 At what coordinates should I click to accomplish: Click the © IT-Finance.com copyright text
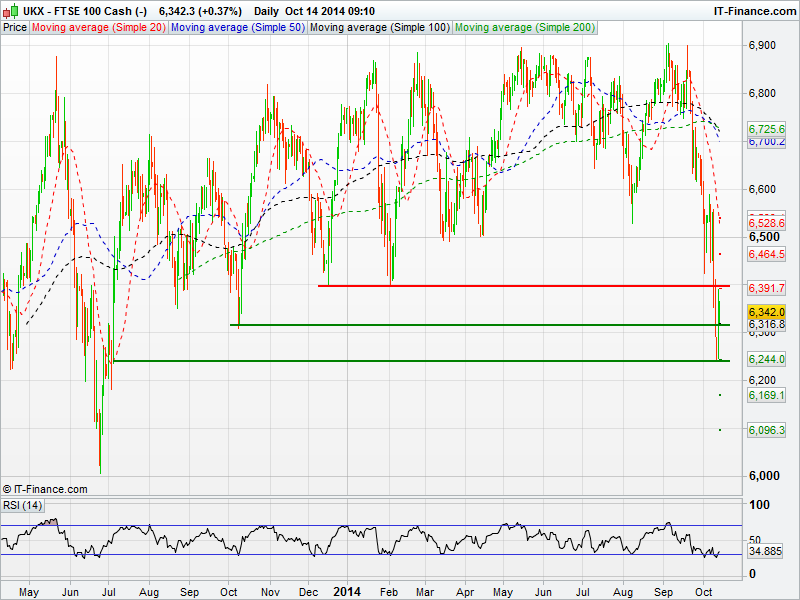tap(45, 489)
